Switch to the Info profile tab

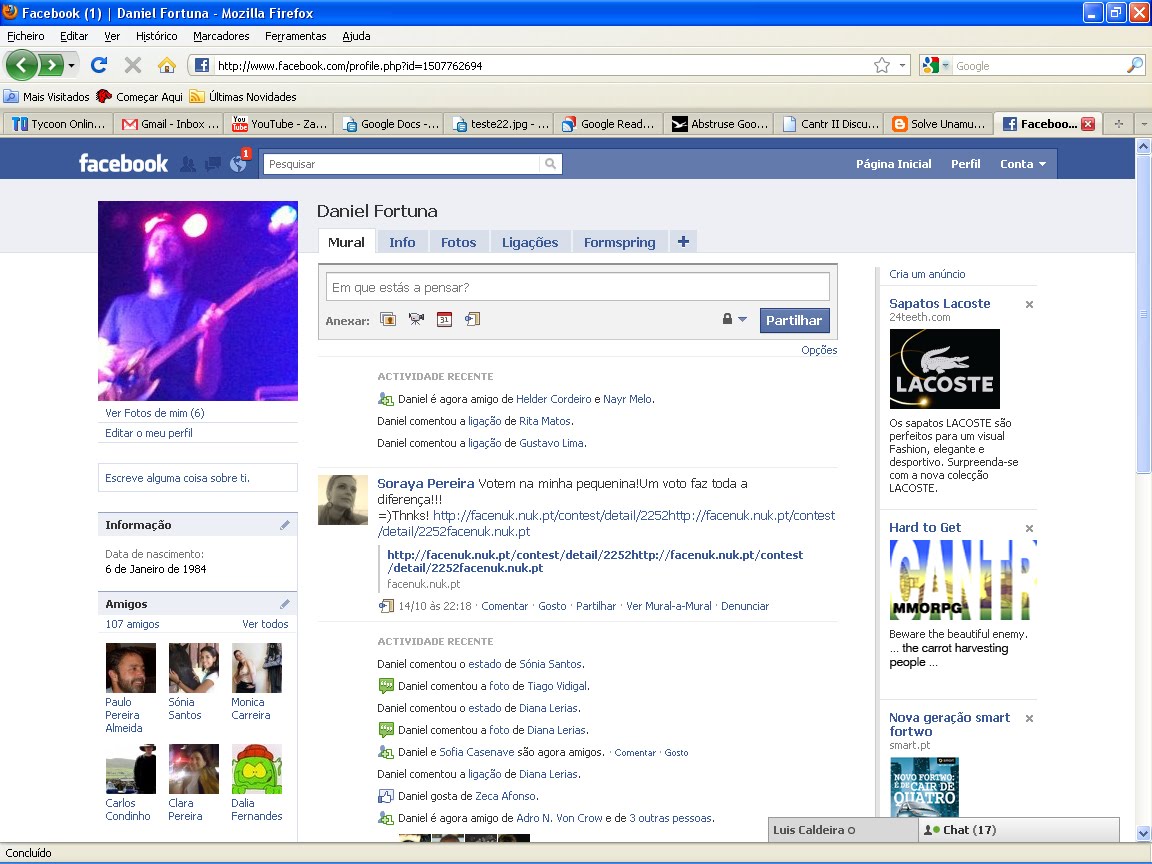(402, 242)
